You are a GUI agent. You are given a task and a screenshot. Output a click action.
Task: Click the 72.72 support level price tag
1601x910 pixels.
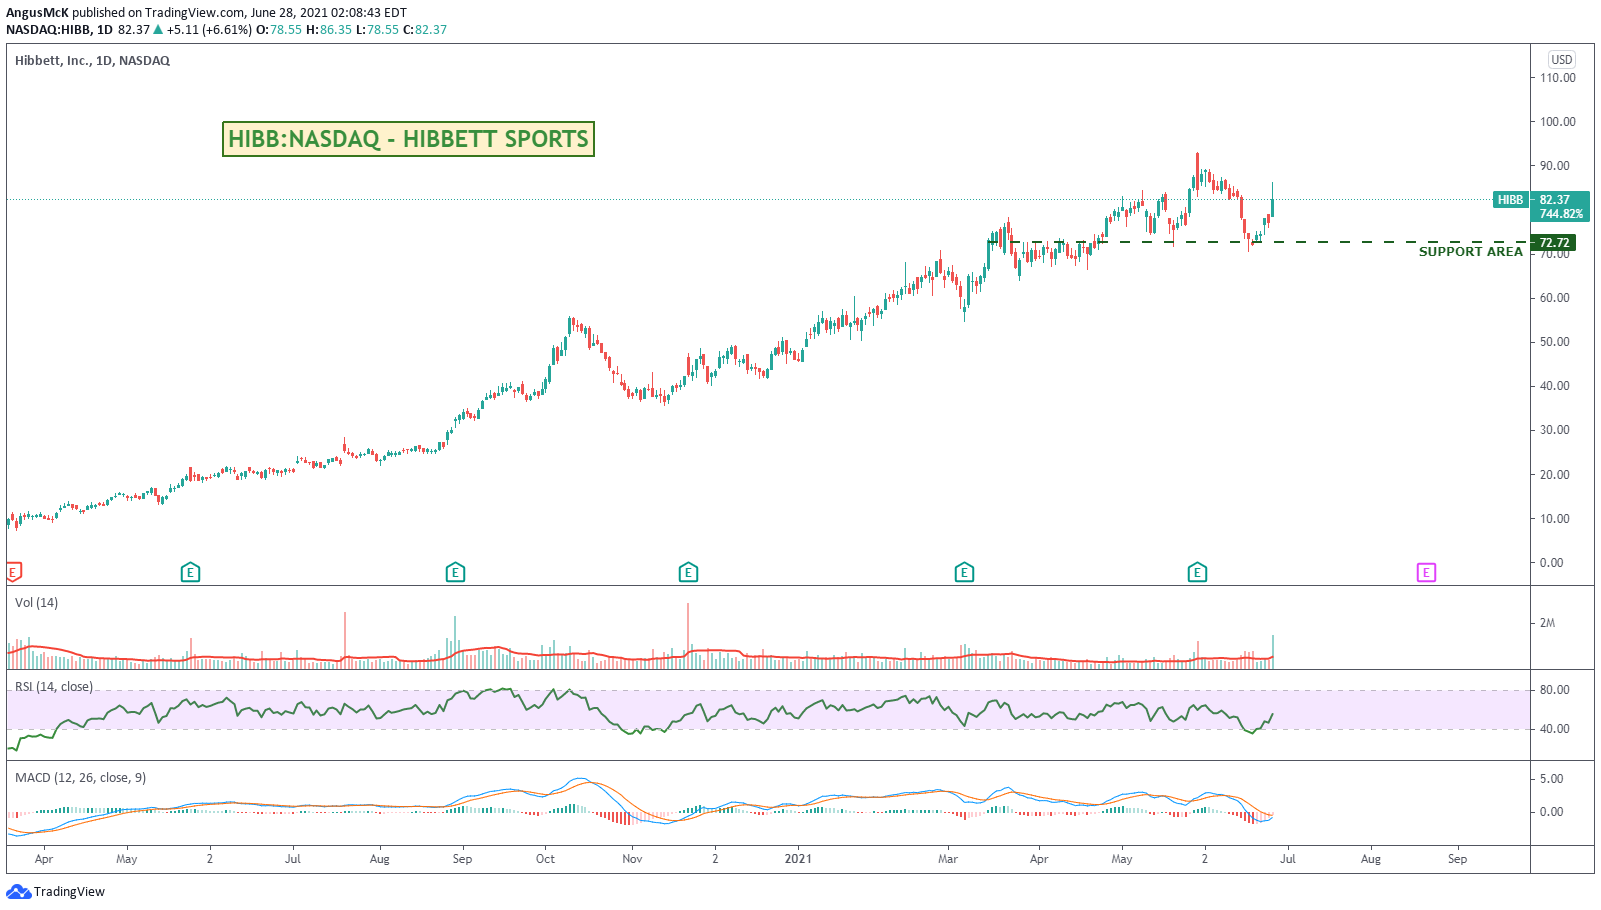[1553, 243]
